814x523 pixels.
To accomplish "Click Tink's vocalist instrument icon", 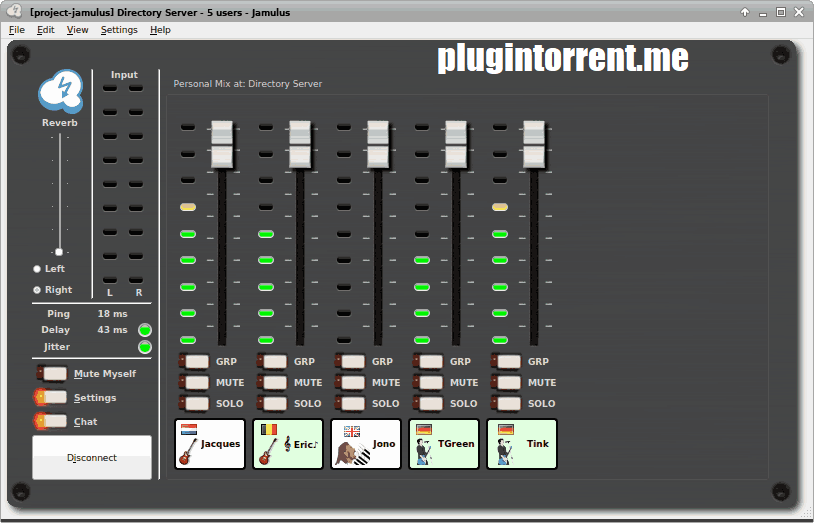I will (x=505, y=451).
